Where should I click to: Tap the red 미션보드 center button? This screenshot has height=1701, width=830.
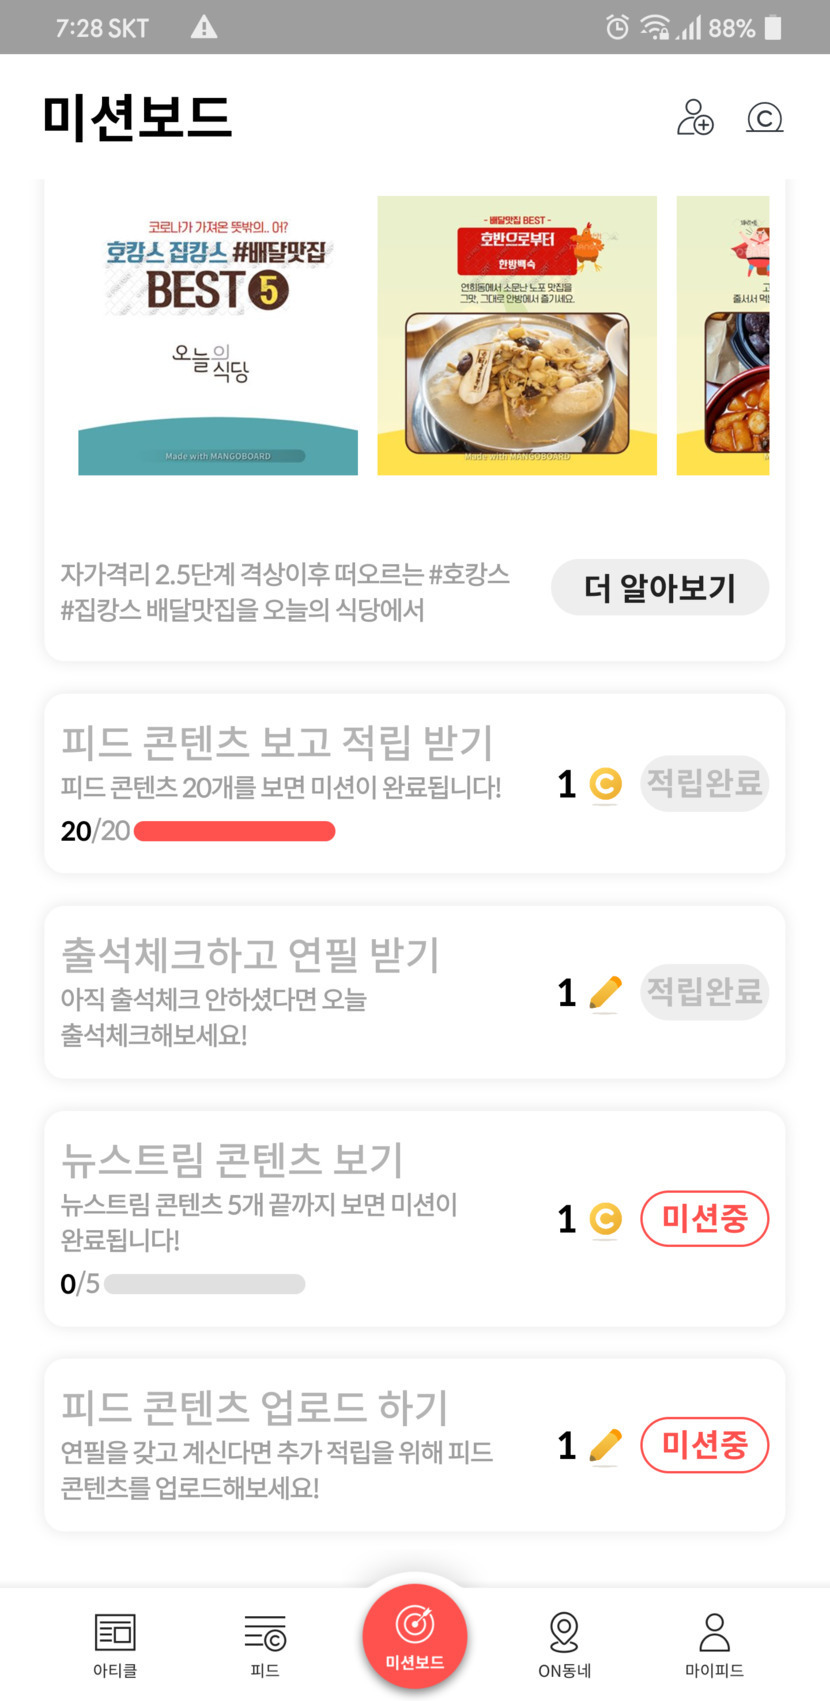pyautogui.click(x=415, y=1635)
